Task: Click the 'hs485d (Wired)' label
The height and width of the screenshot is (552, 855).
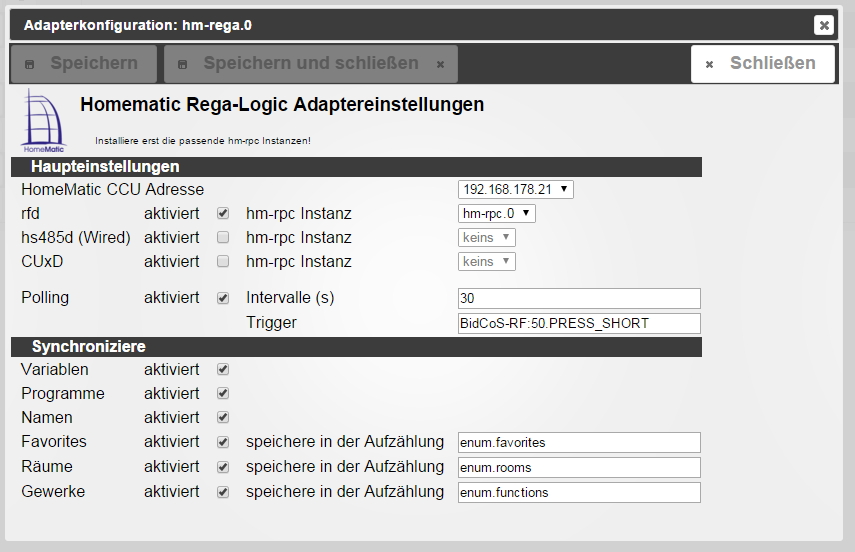Action: tap(76, 238)
